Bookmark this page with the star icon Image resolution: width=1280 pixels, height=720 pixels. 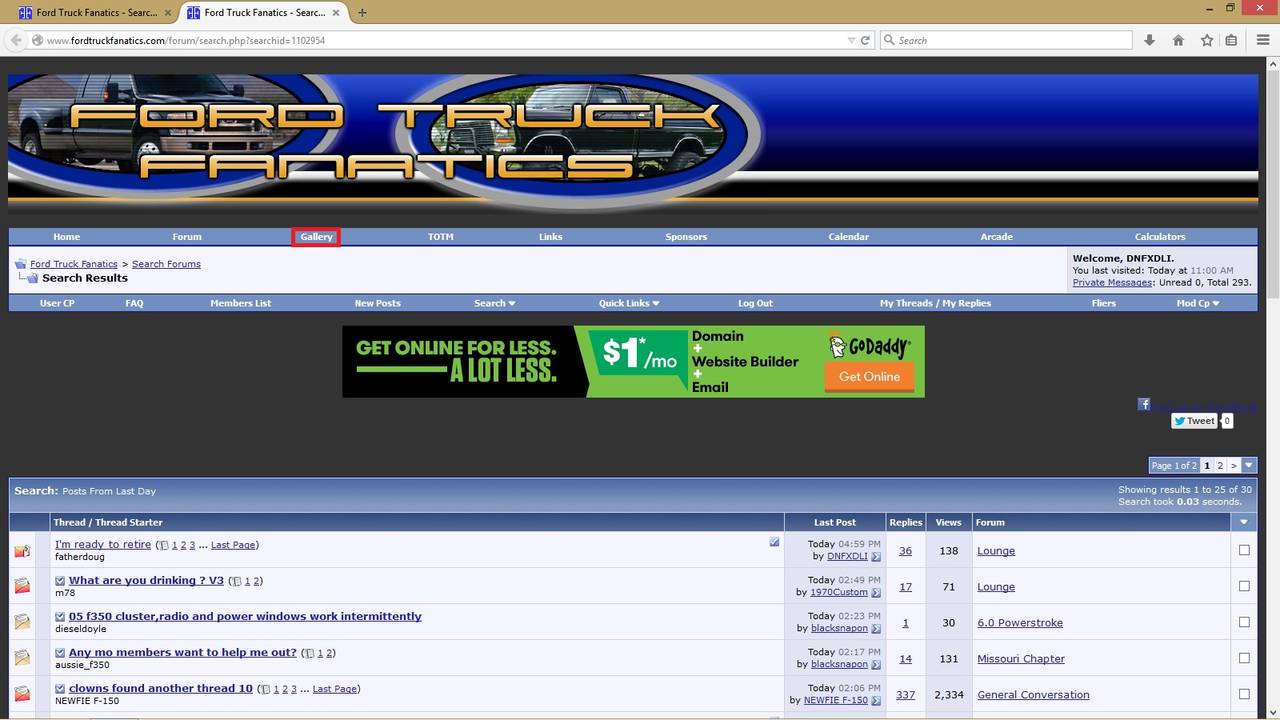coord(1206,40)
